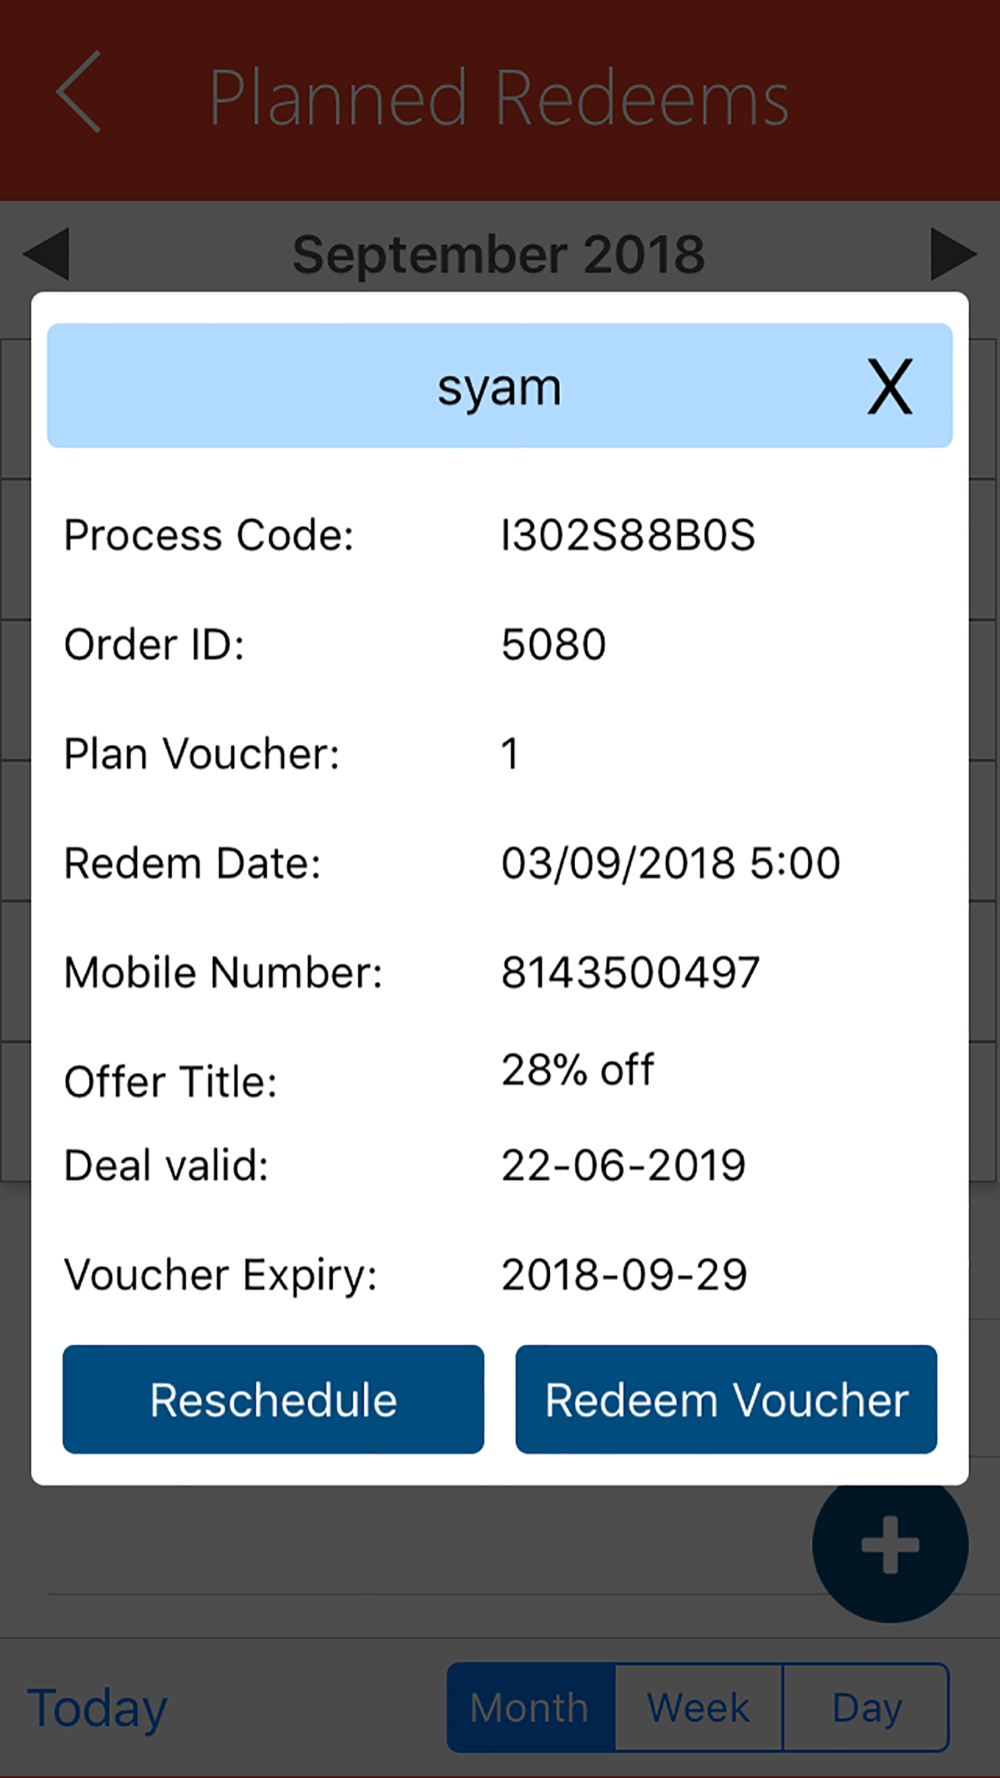Click the Redeem Voucher button
This screenshot has height=1778, width=1000.
726,1399
